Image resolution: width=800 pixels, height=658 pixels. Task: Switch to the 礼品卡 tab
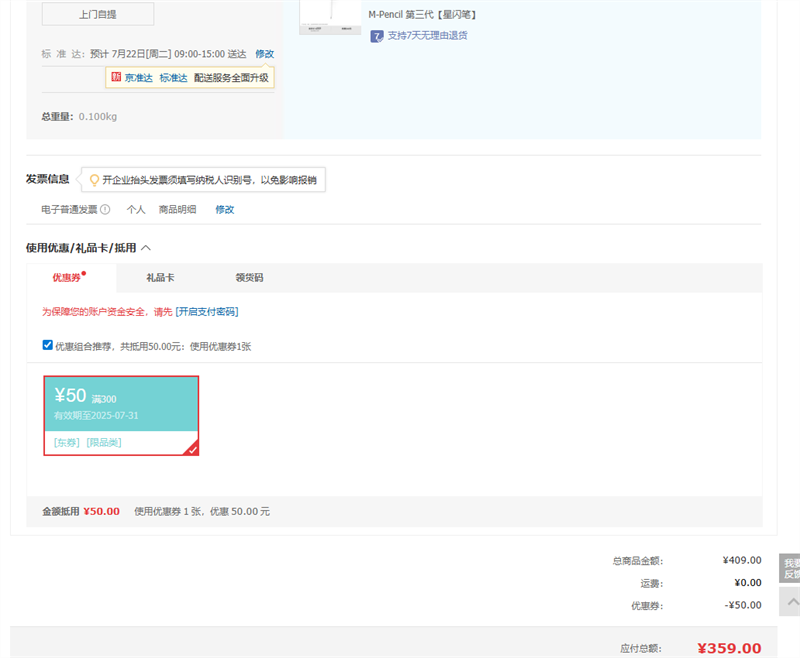pos(160,278)
